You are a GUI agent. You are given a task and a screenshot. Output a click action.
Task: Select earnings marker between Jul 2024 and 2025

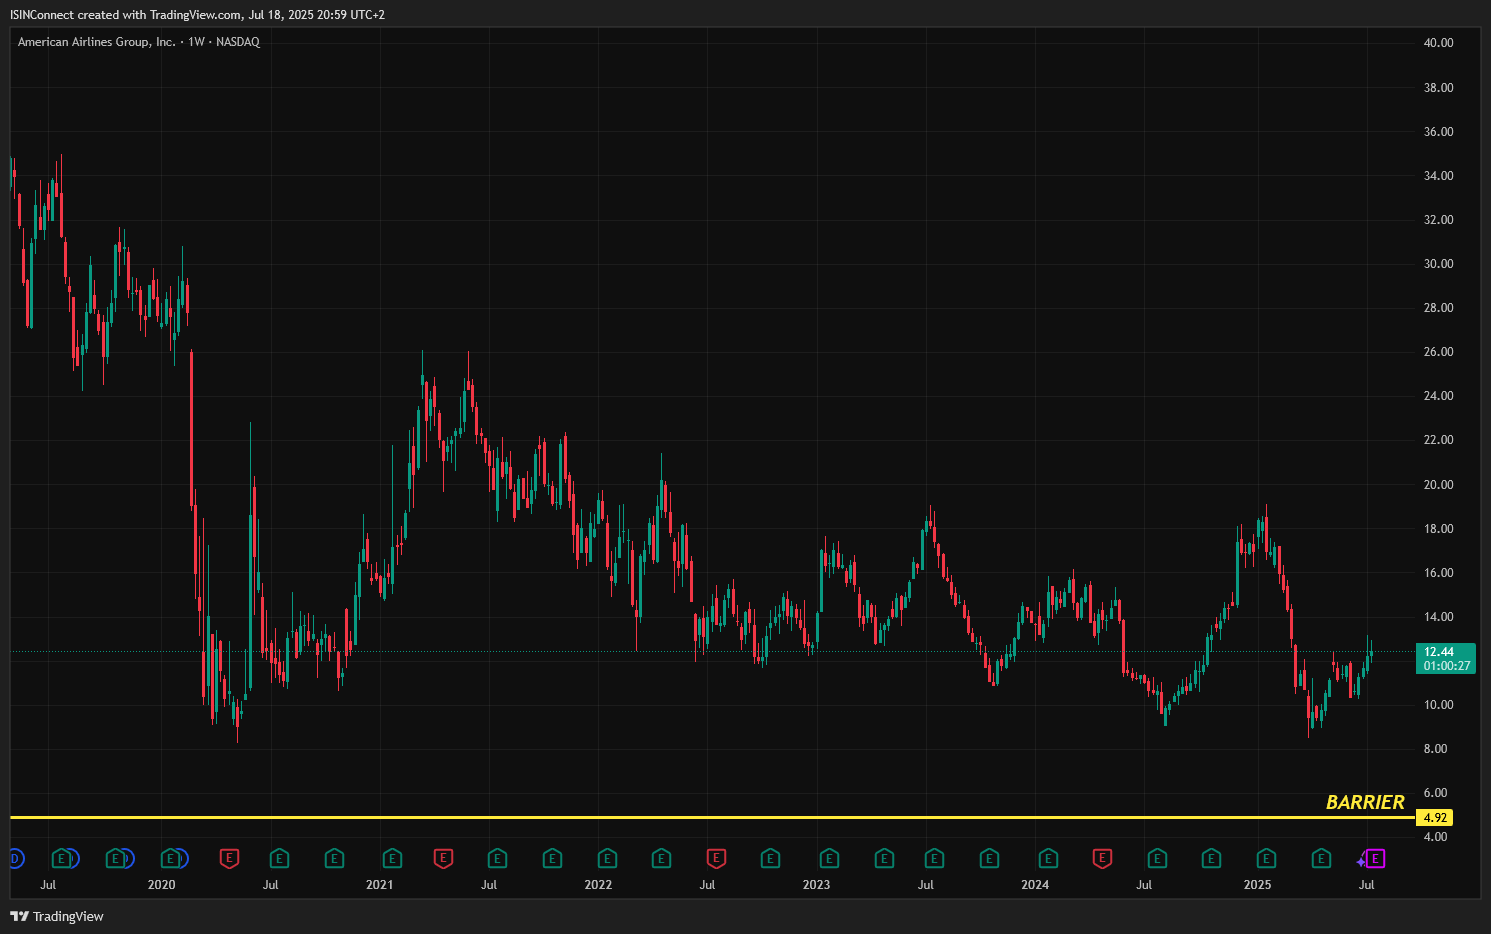click(1211, 858)
